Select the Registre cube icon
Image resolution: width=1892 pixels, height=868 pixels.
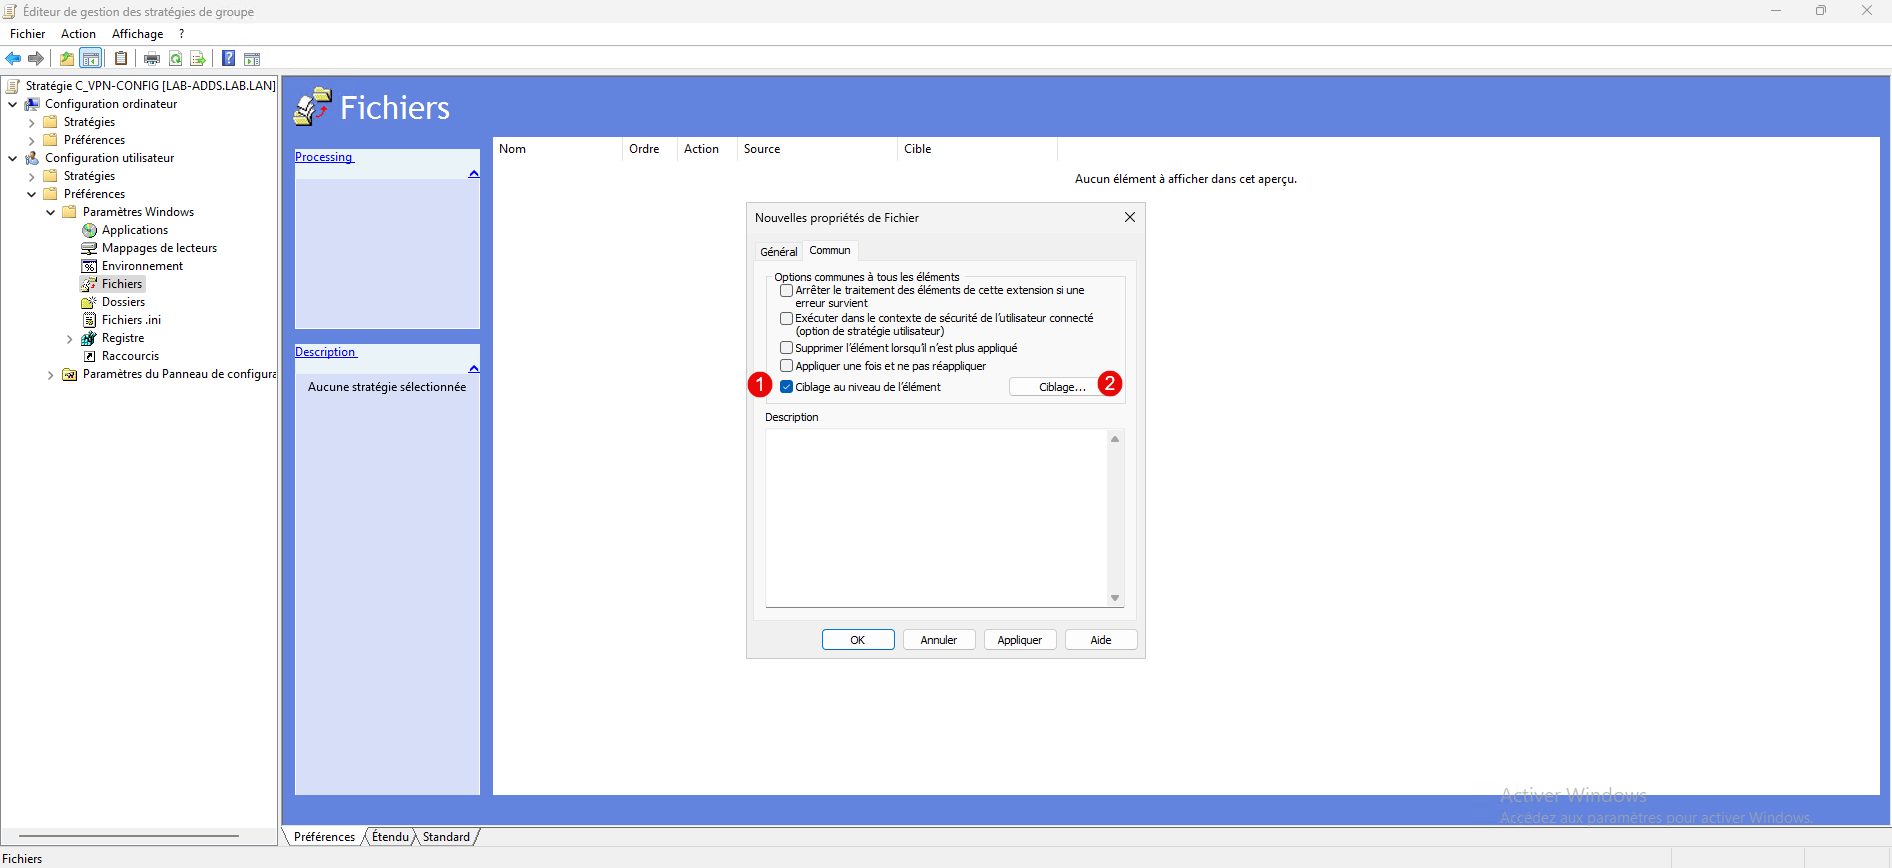click(89, 338)
